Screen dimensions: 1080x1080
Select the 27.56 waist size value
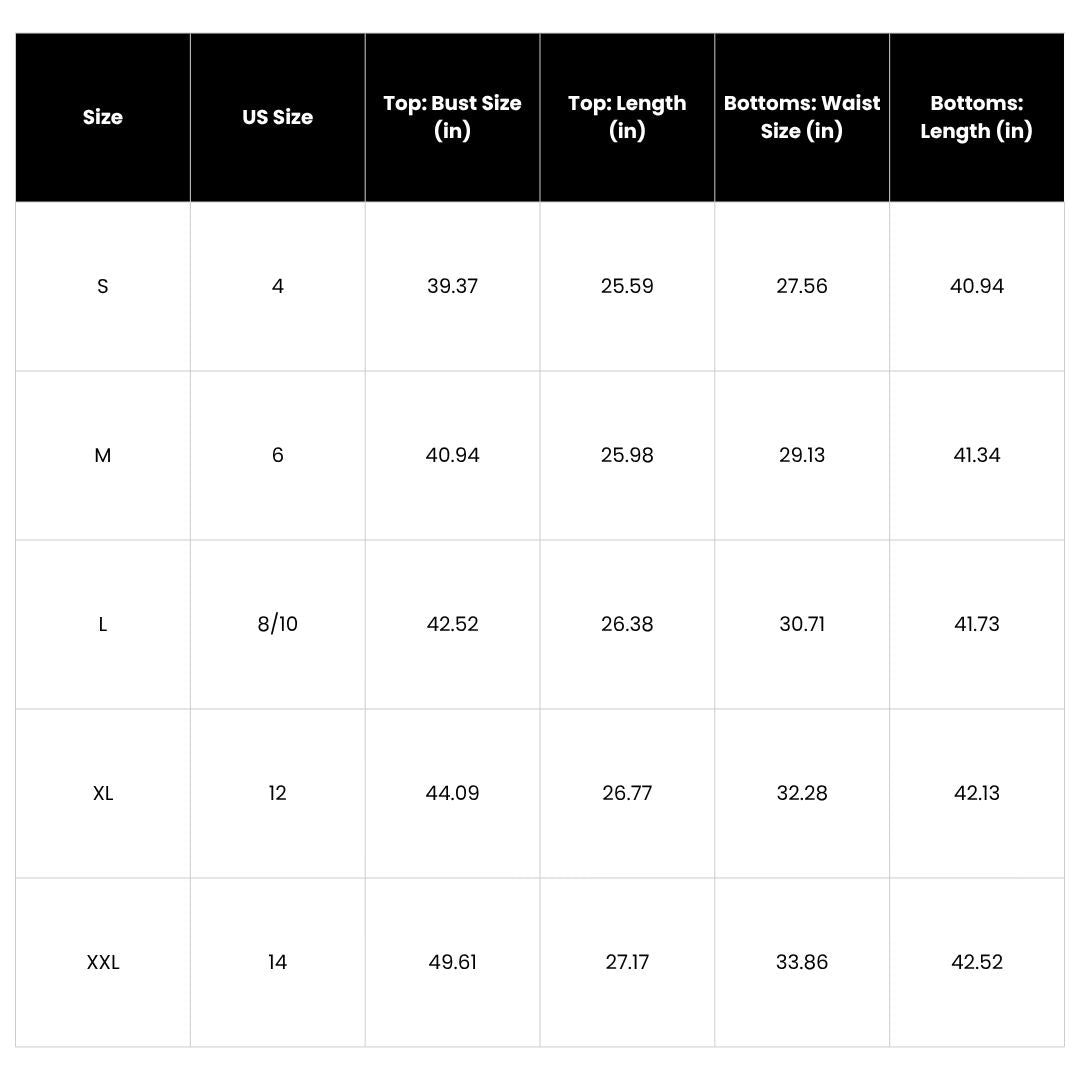(x=802, y=287)
